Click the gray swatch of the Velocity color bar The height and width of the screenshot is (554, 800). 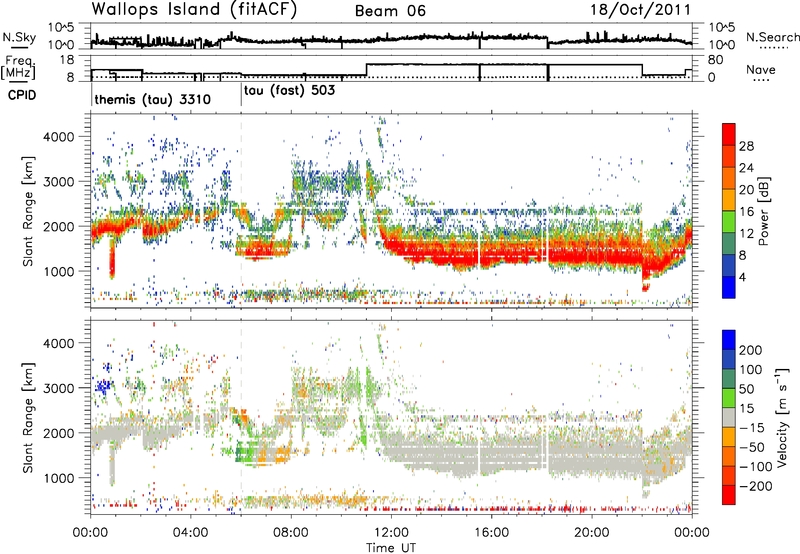pyautogui.click(x=729, y=417)
